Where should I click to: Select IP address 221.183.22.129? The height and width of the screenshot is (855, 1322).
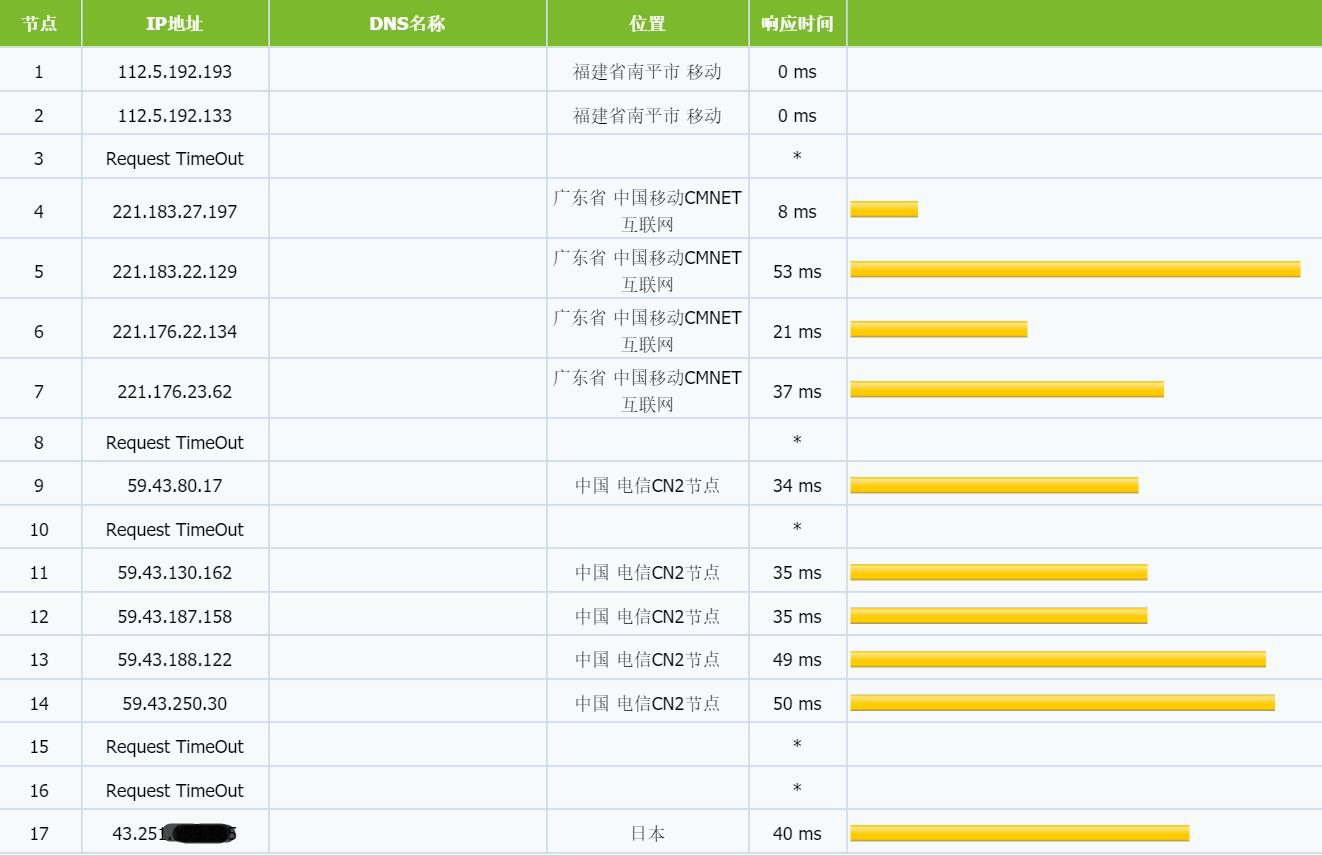point(175,272)
